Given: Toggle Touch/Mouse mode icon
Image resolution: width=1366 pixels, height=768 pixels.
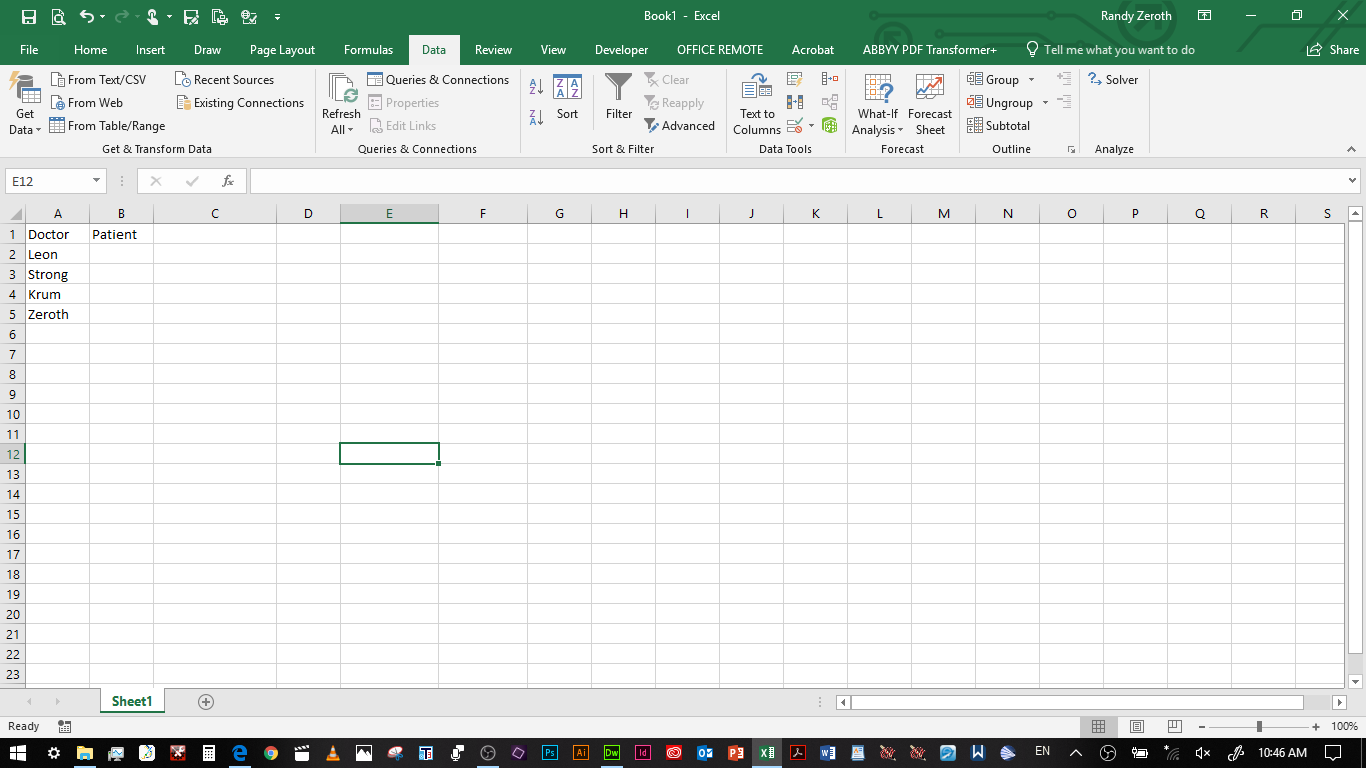Looking at the screenshot, I should [x=152, y=17].
